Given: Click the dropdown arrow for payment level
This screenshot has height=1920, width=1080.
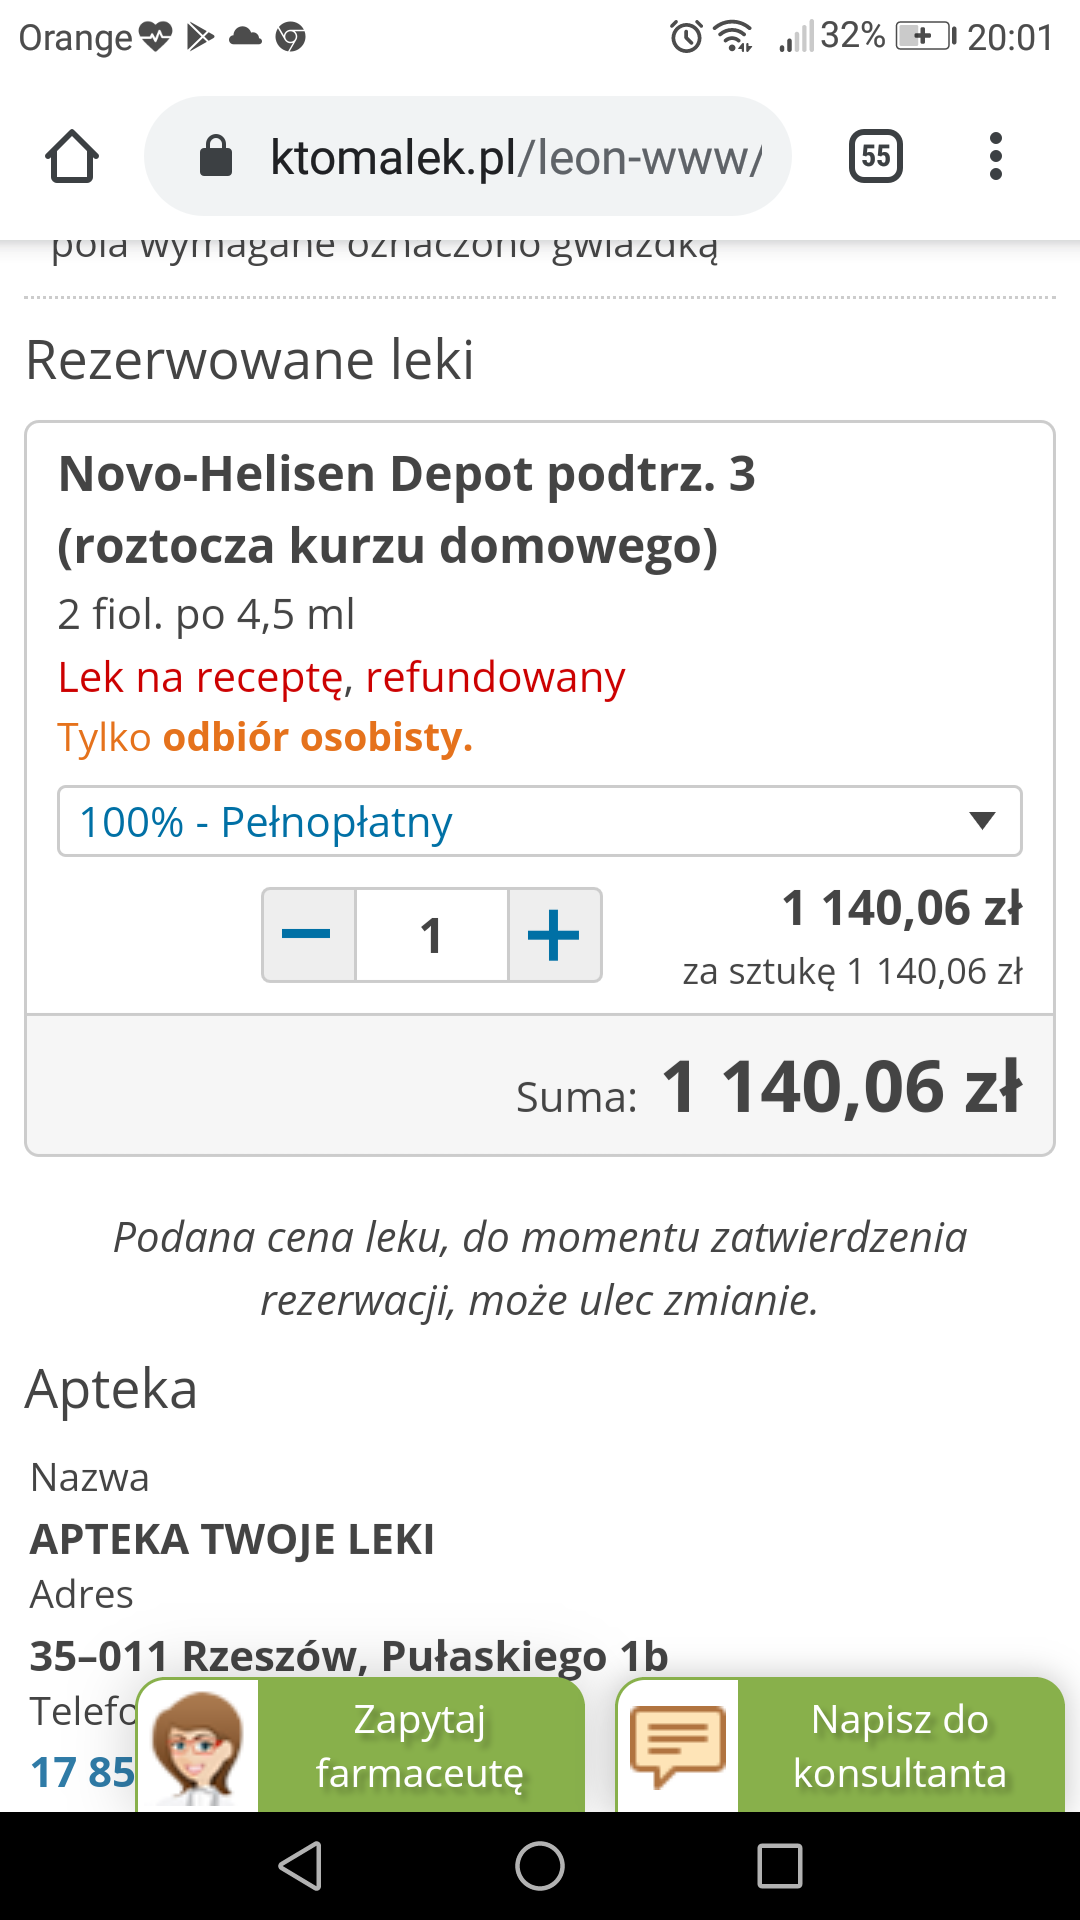Looking at the screenshot, I should click(x=982, y=822).
